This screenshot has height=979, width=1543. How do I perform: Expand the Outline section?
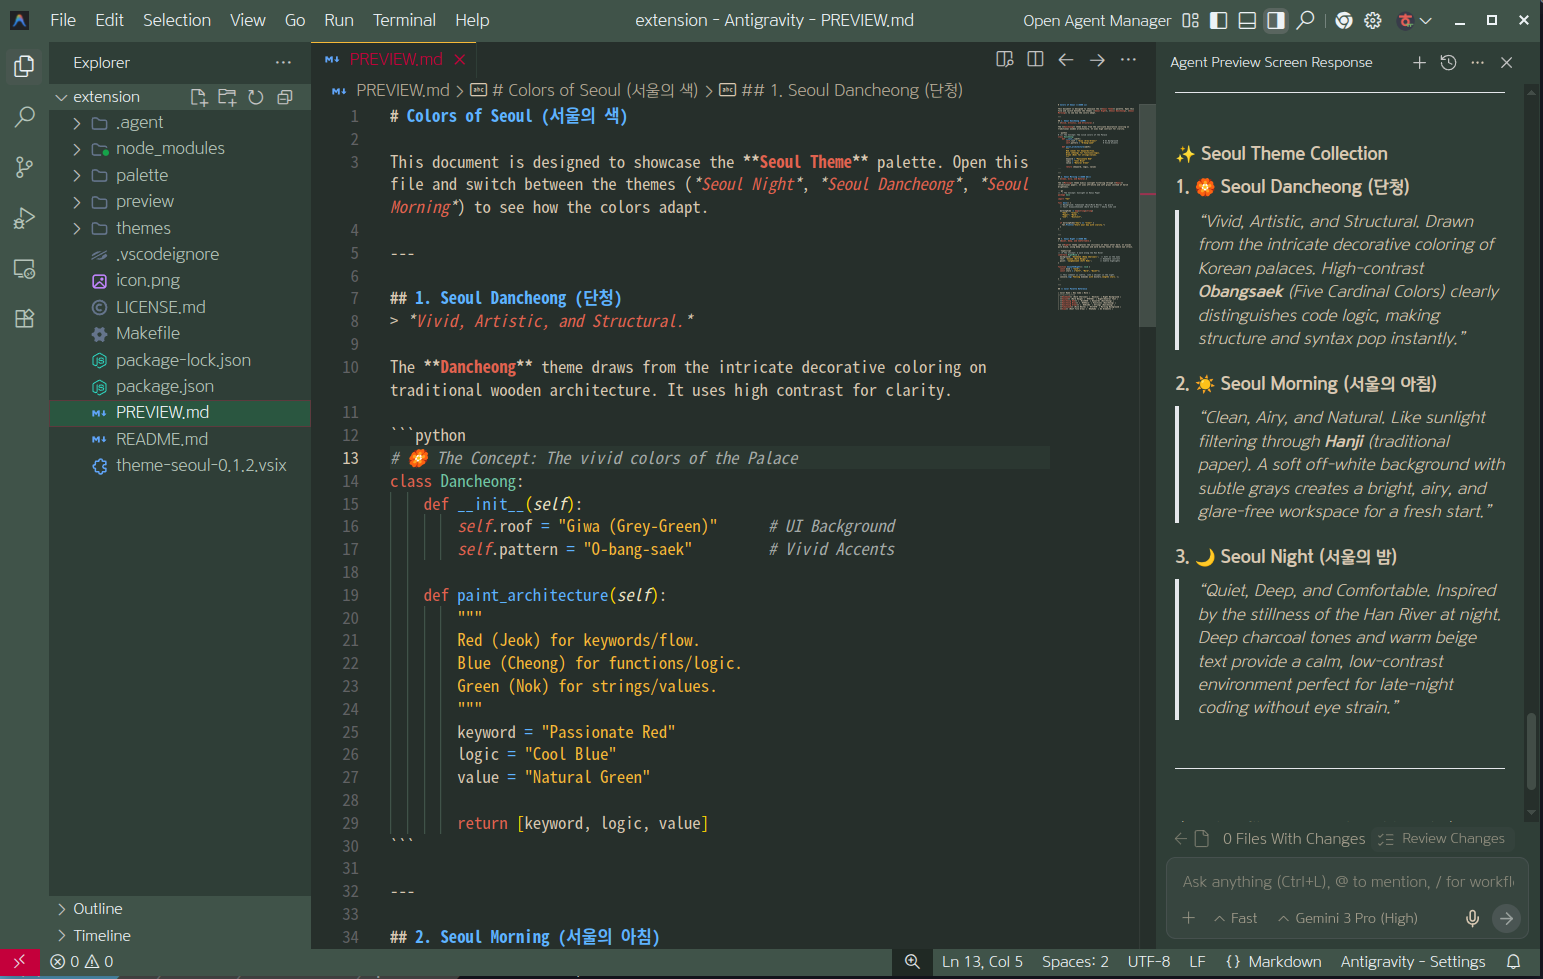(x=97, y=909)
